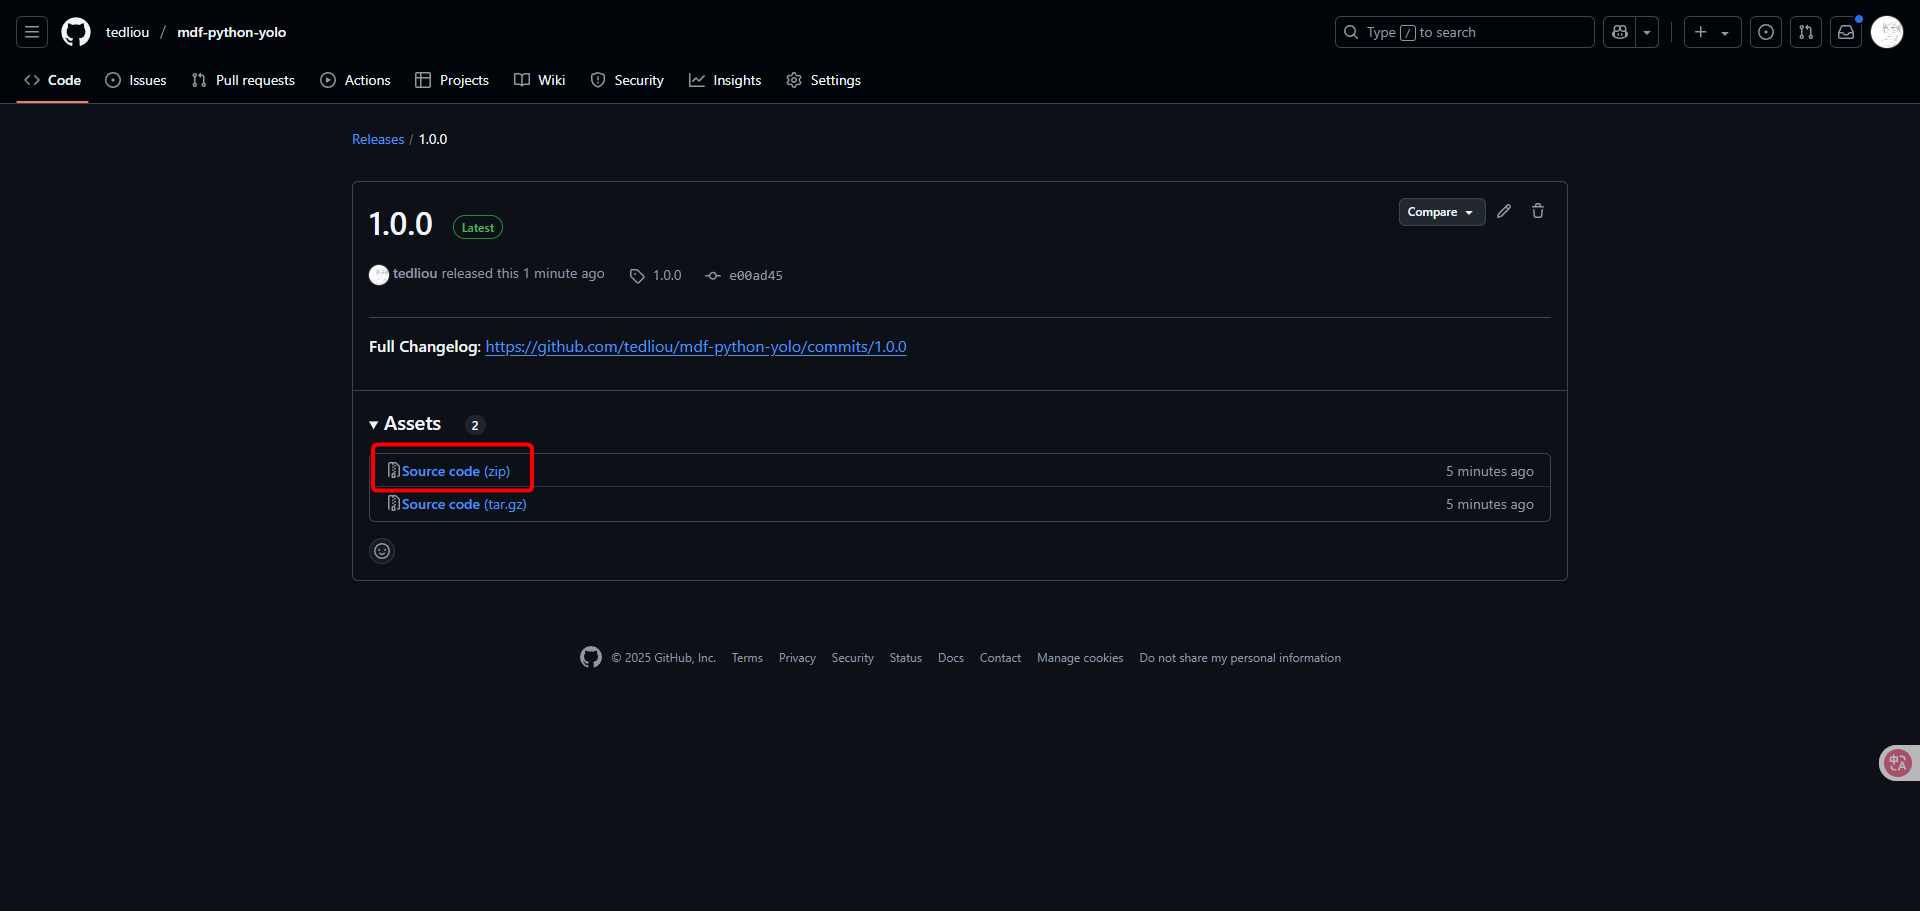
Task: Switch to the Actions tab
Action: click(355, 80)
